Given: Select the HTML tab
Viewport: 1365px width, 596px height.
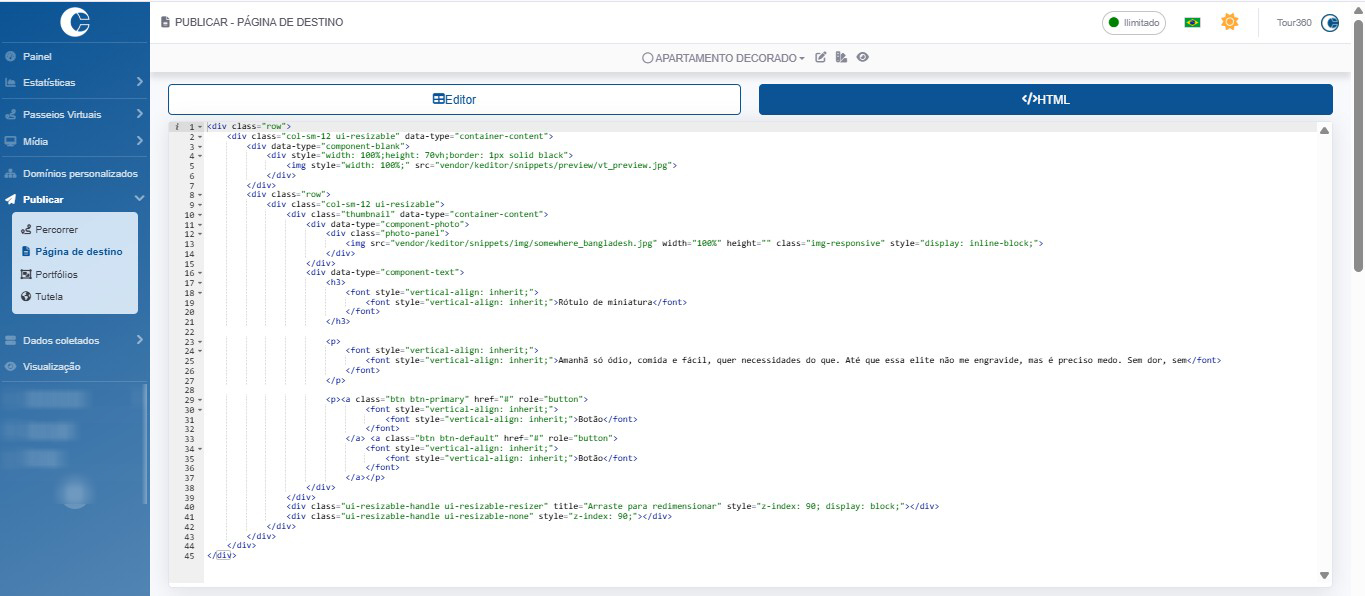Looking at the screenshot, I should tap(1045, 99).
